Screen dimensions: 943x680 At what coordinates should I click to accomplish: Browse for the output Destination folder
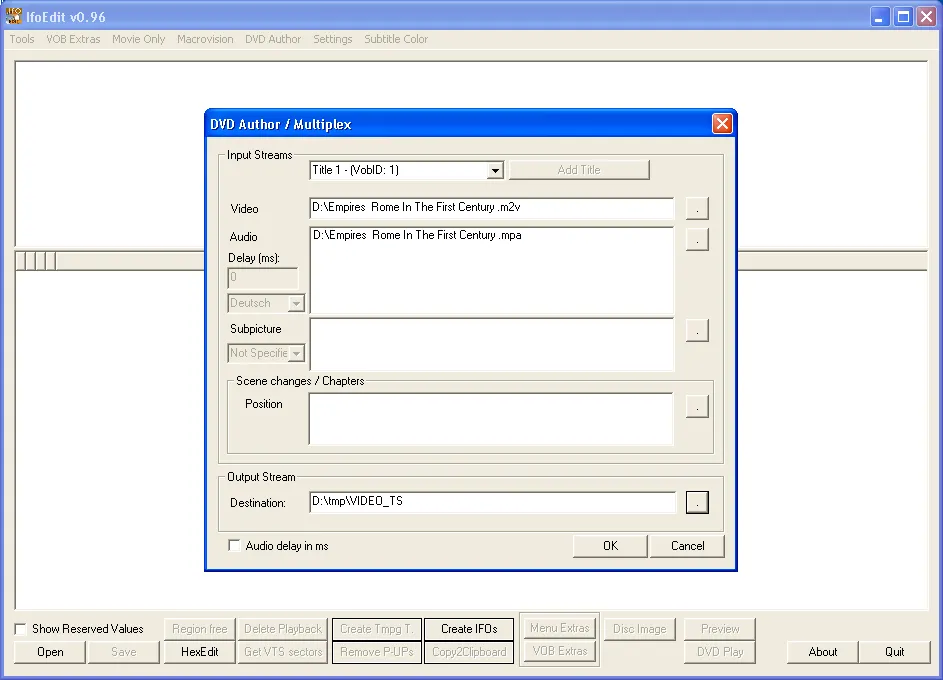click(x=697, y=503)
